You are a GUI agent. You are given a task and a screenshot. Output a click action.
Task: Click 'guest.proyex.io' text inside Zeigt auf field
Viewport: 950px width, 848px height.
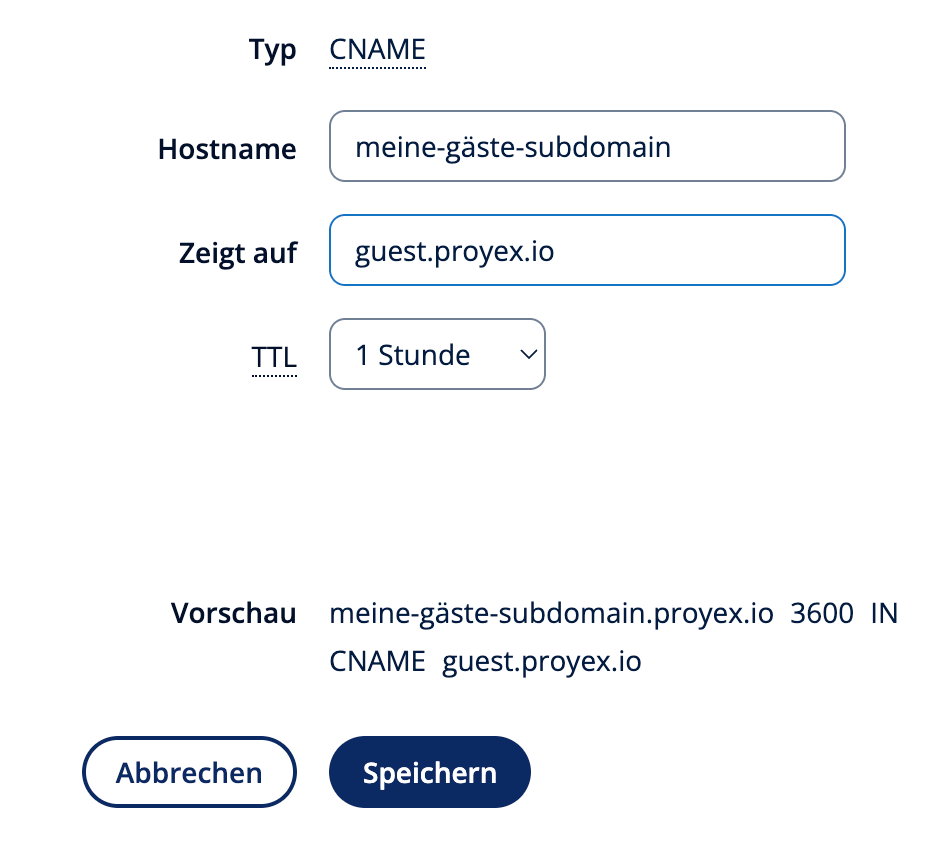click(454, 252)
